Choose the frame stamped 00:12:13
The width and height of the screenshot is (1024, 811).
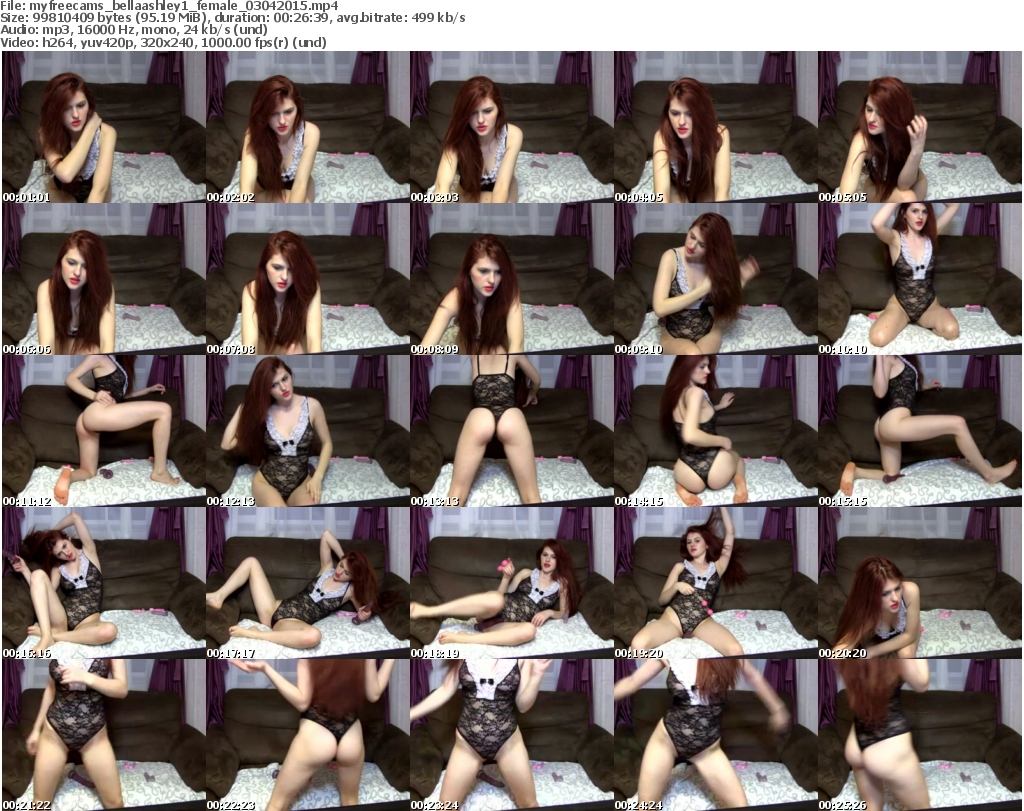(x=308, y=431)
